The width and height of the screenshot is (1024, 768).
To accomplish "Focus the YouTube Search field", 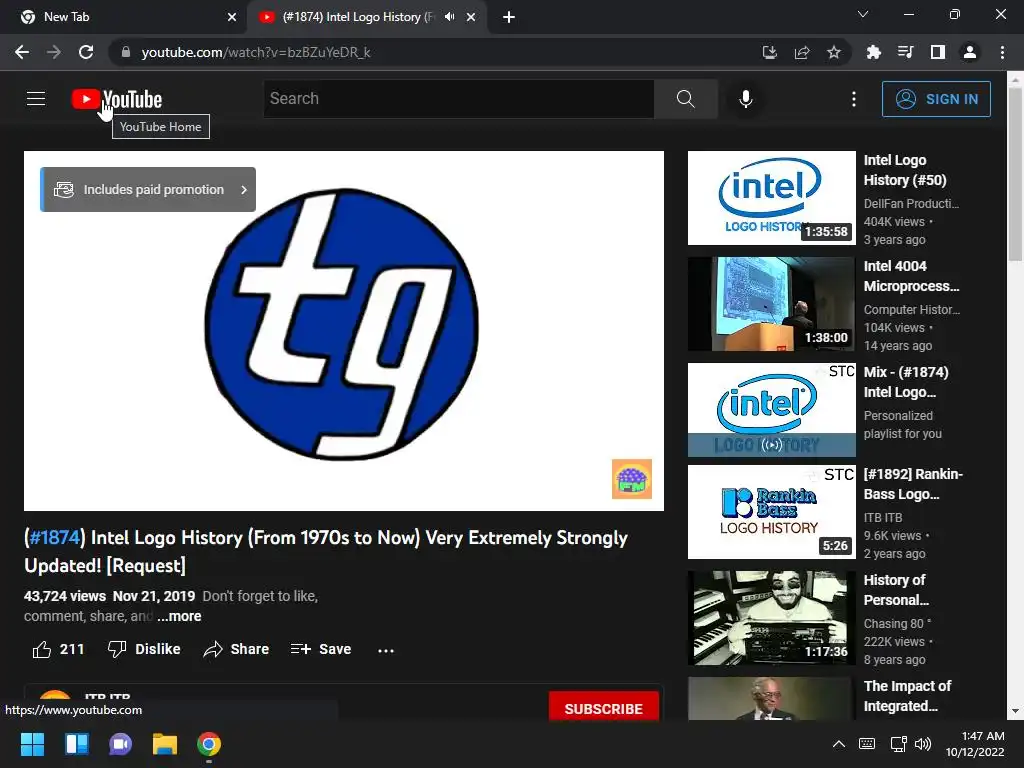I will coord(458,99).
